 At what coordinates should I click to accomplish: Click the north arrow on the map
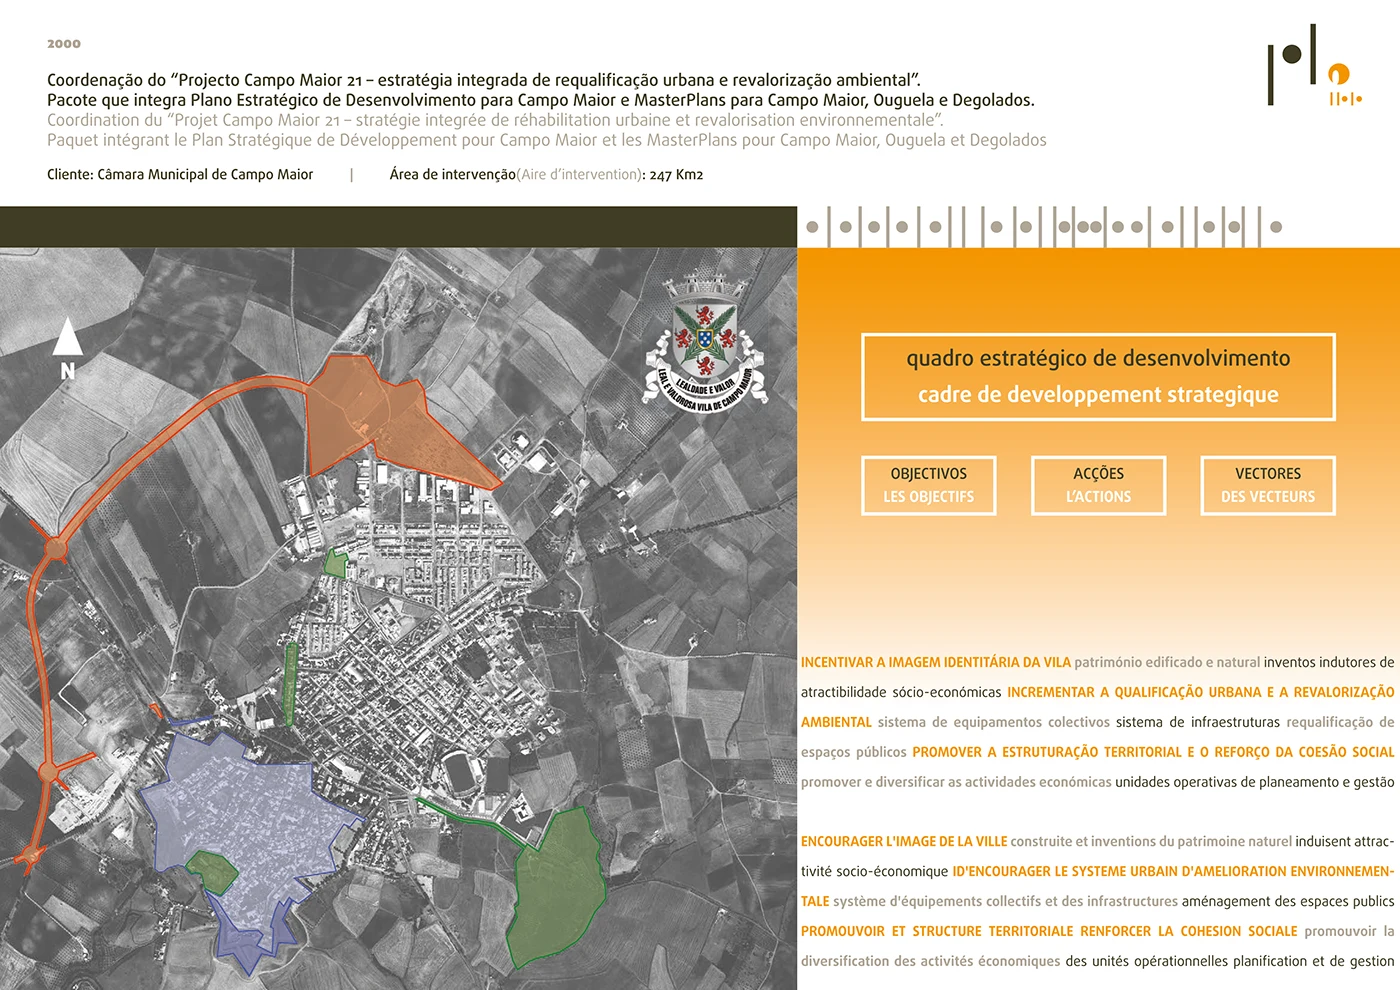(x=67, y=348)
